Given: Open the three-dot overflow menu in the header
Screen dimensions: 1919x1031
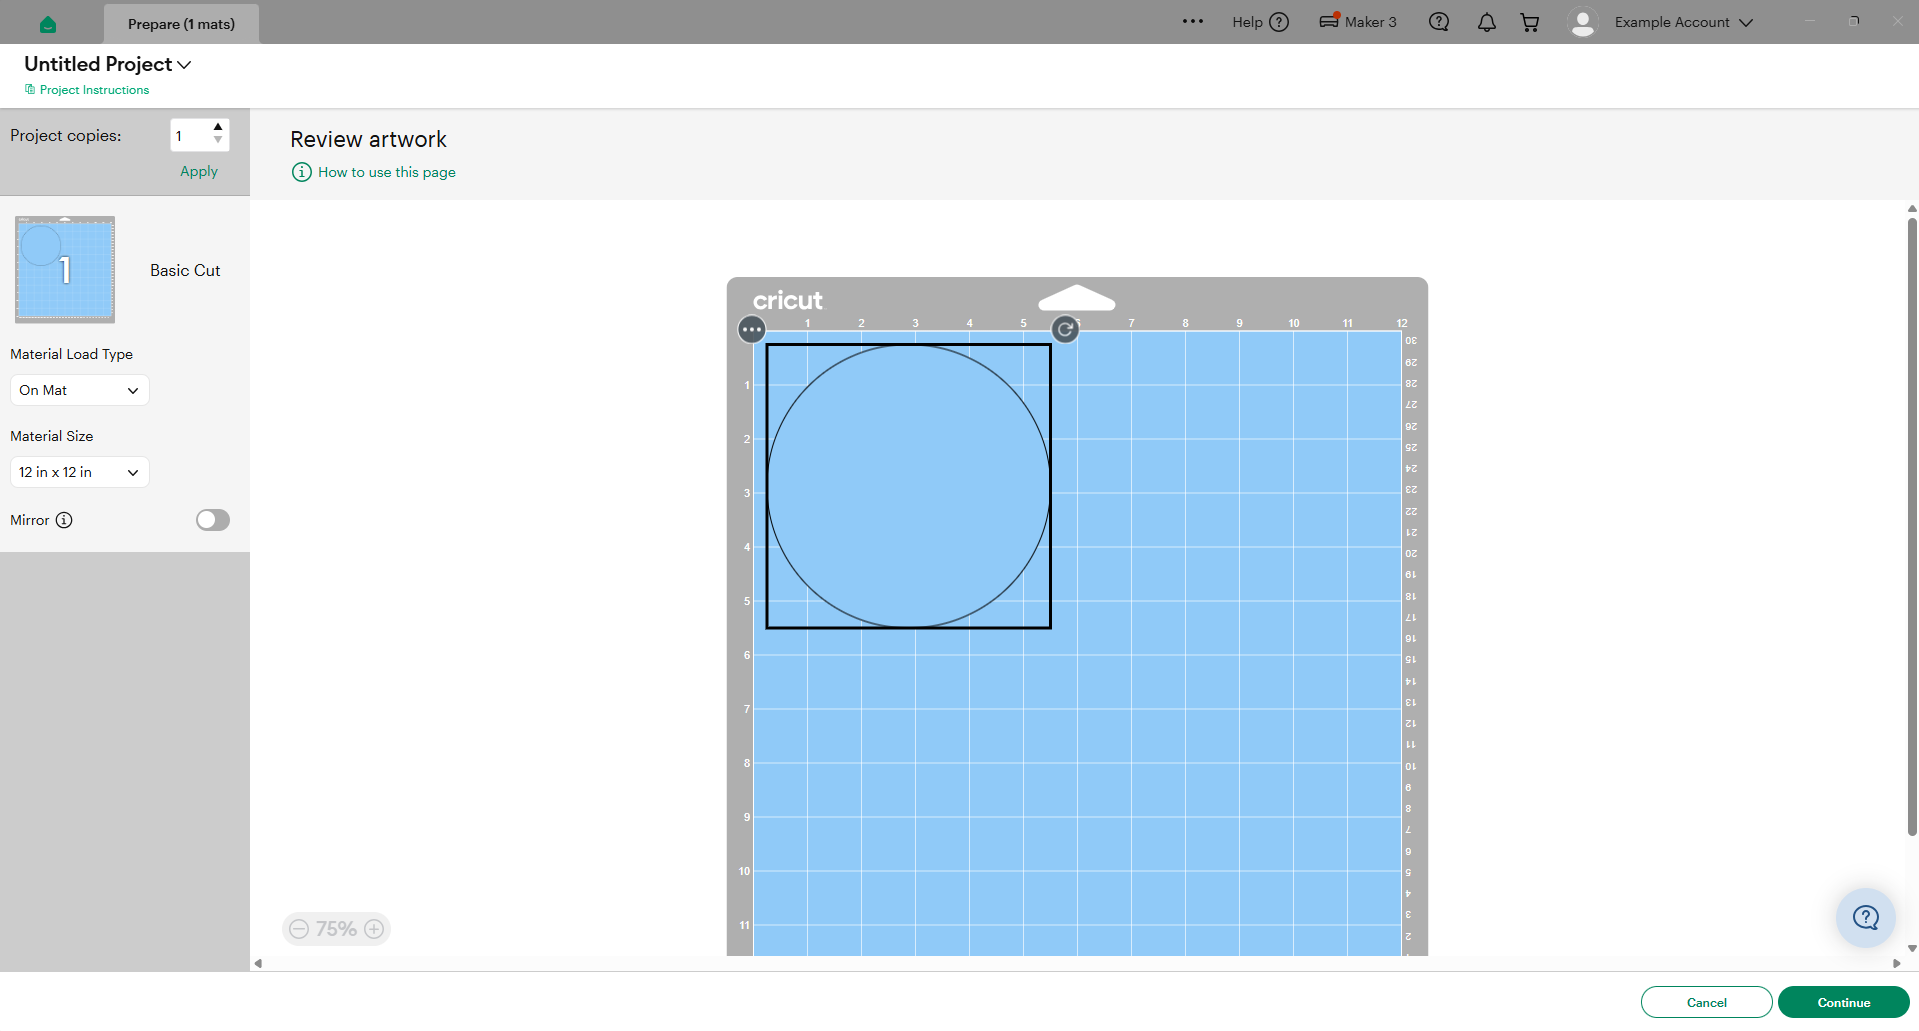Looking at the screenshot, I should (1193, 21).
